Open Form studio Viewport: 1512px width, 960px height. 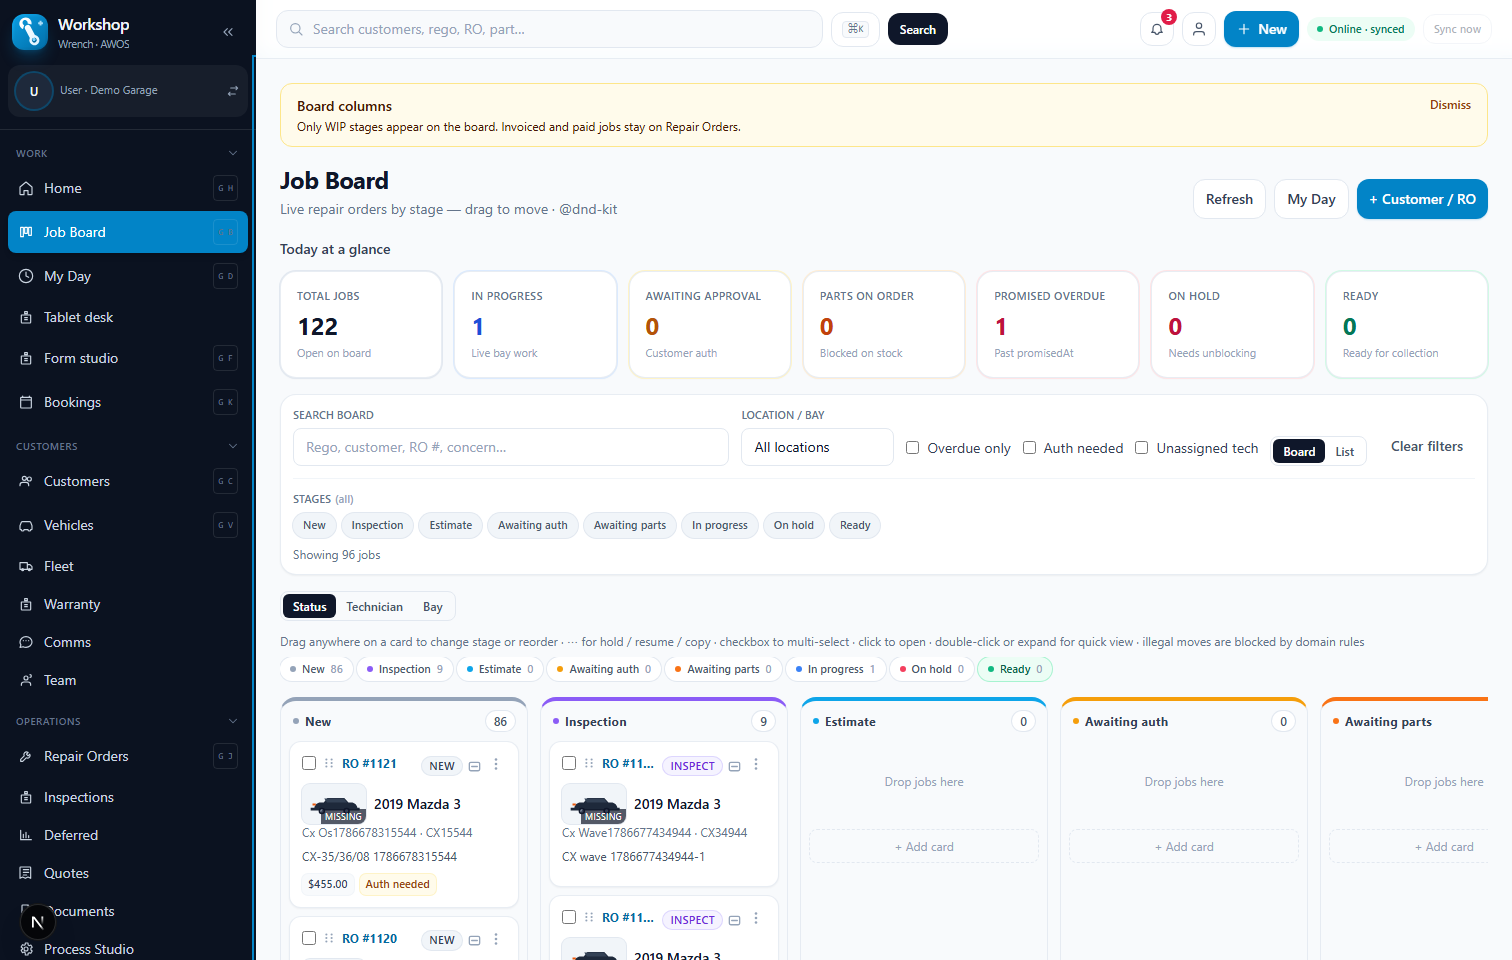pyautogui.click(x=128, y=358)
